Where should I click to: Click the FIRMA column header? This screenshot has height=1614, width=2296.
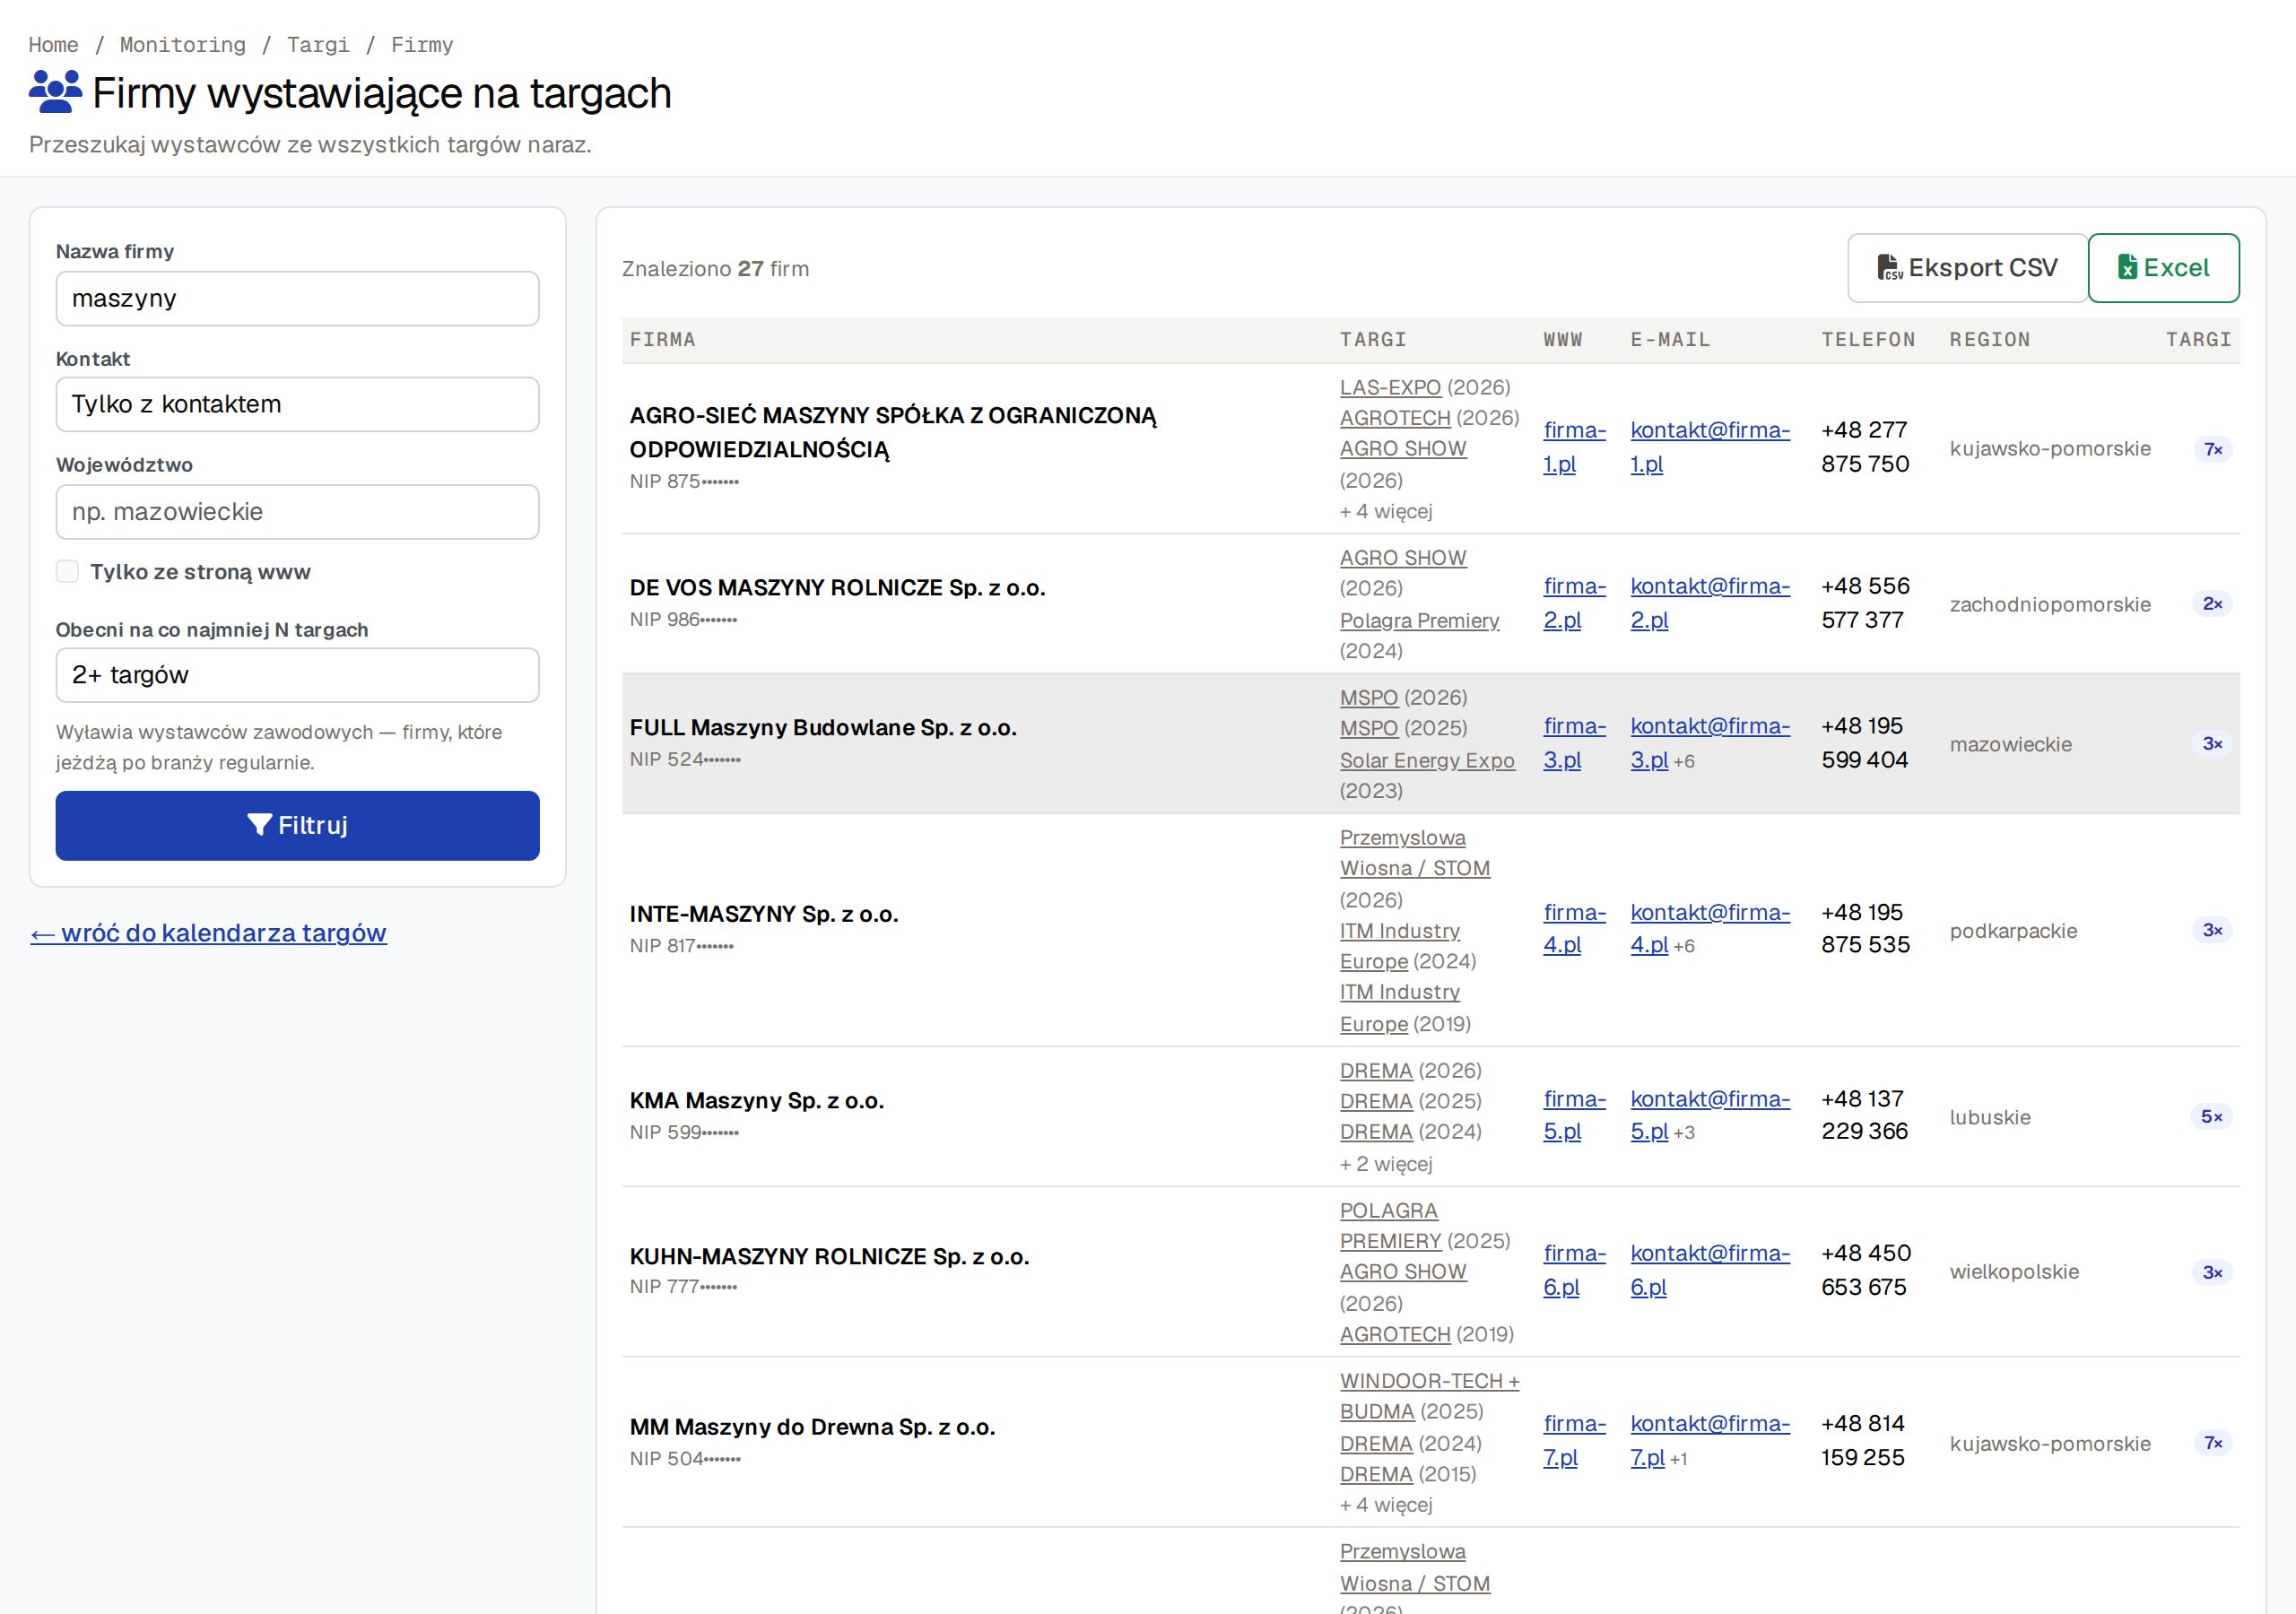pos(662,340)
